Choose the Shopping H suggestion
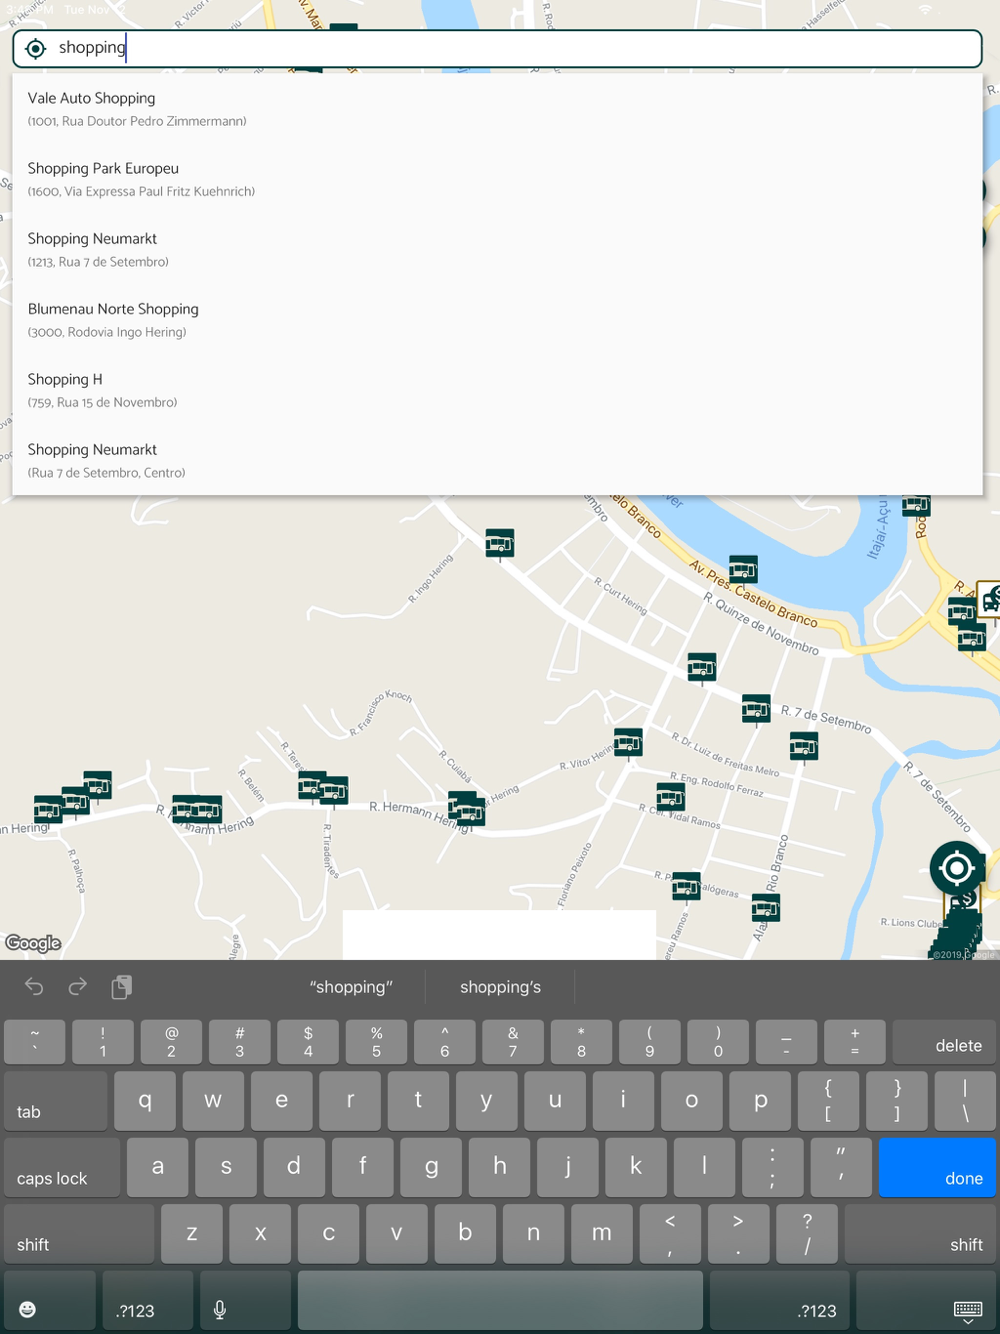Viewport: 1000px width, 1334px height. (497, 390)
